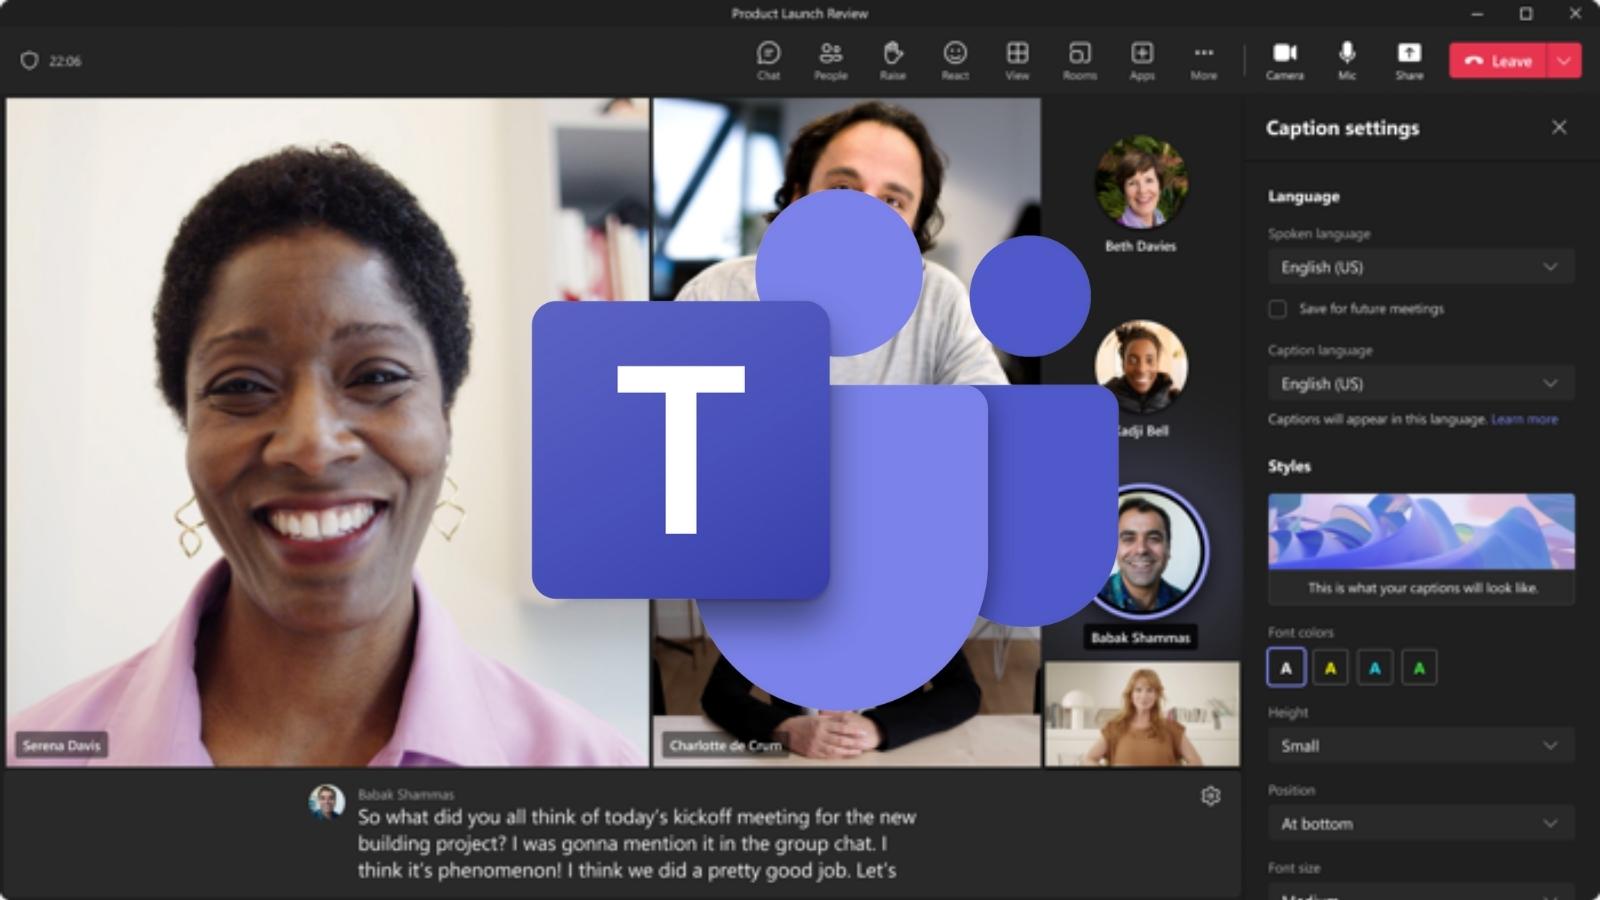Click the 22:06 meeting timer
Image resolution: width=1600 pixels, height=900 pixels.
(65, 61)
